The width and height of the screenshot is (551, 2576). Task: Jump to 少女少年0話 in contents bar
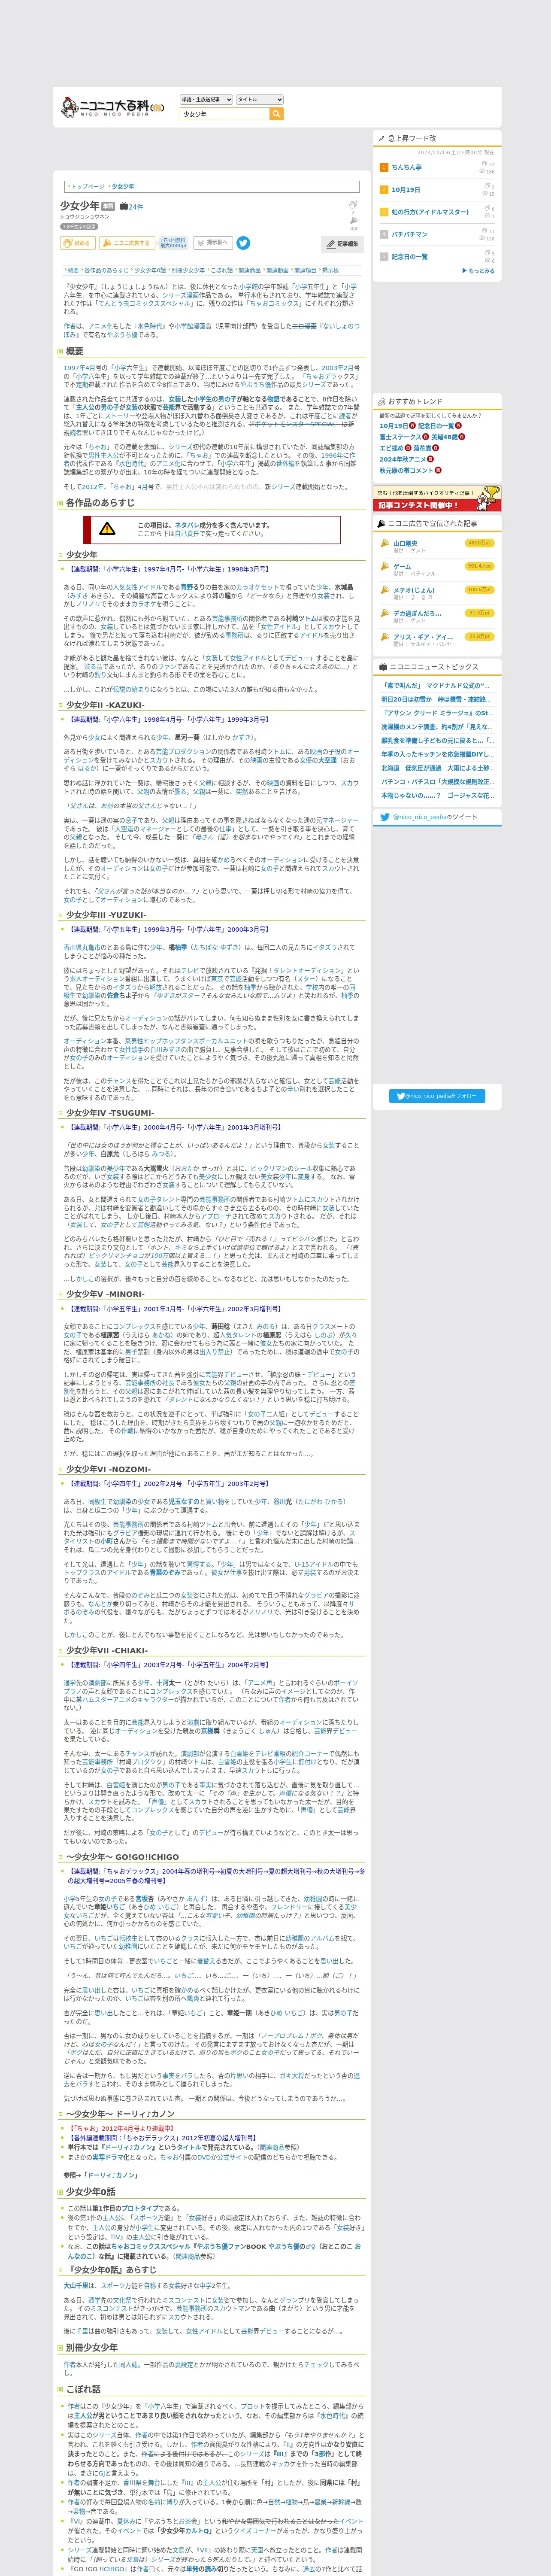click(x=150, y=270)
